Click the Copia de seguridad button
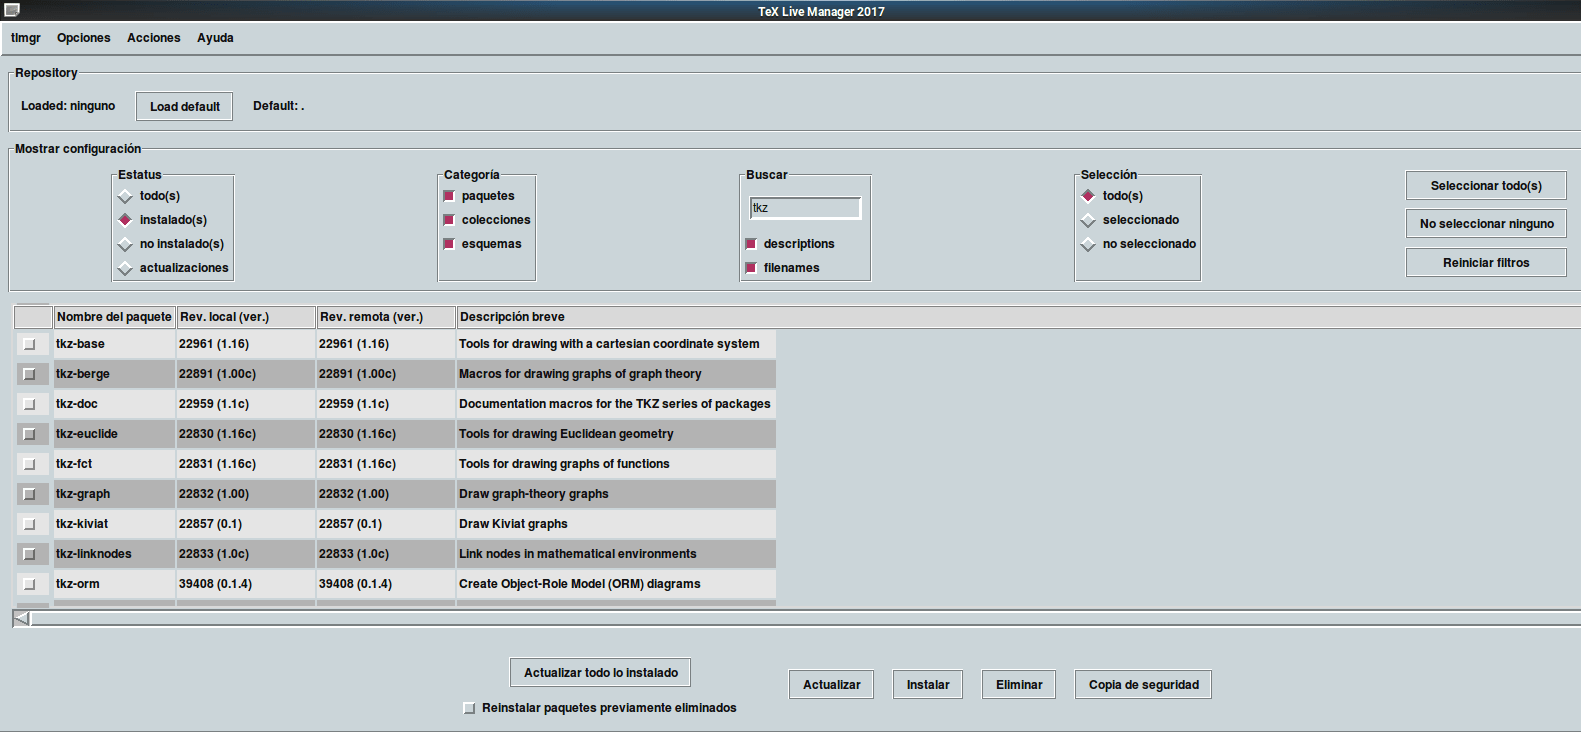The width and height of the screenshot is (1581, 732). [1144, 685]
